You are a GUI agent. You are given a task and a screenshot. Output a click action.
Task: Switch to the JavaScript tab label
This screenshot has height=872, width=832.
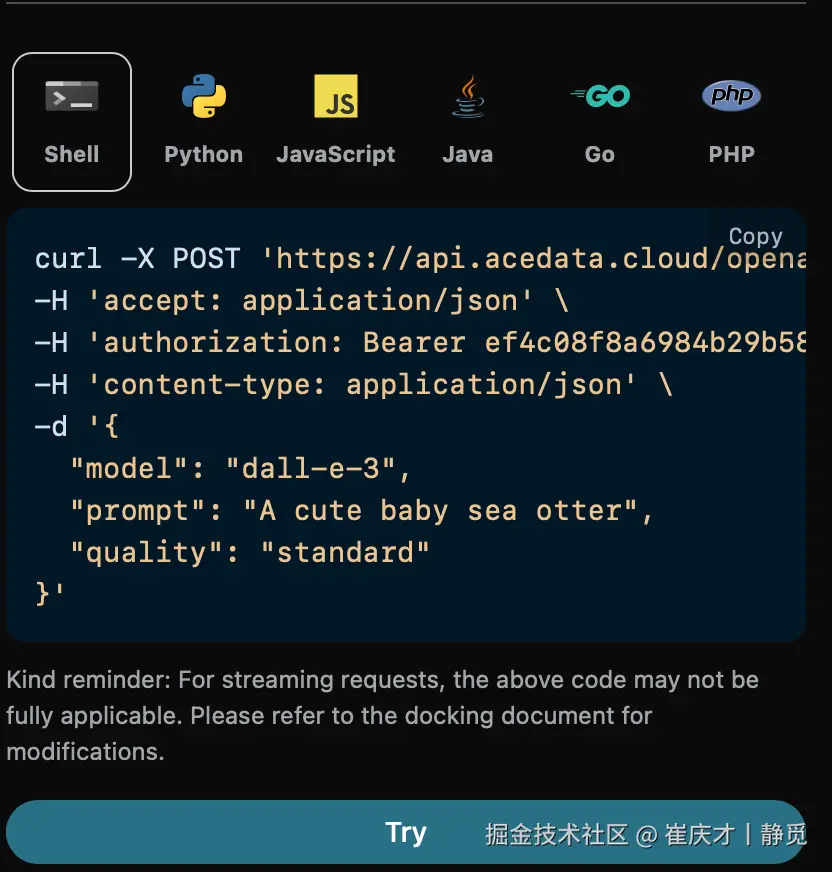(336, 154)
